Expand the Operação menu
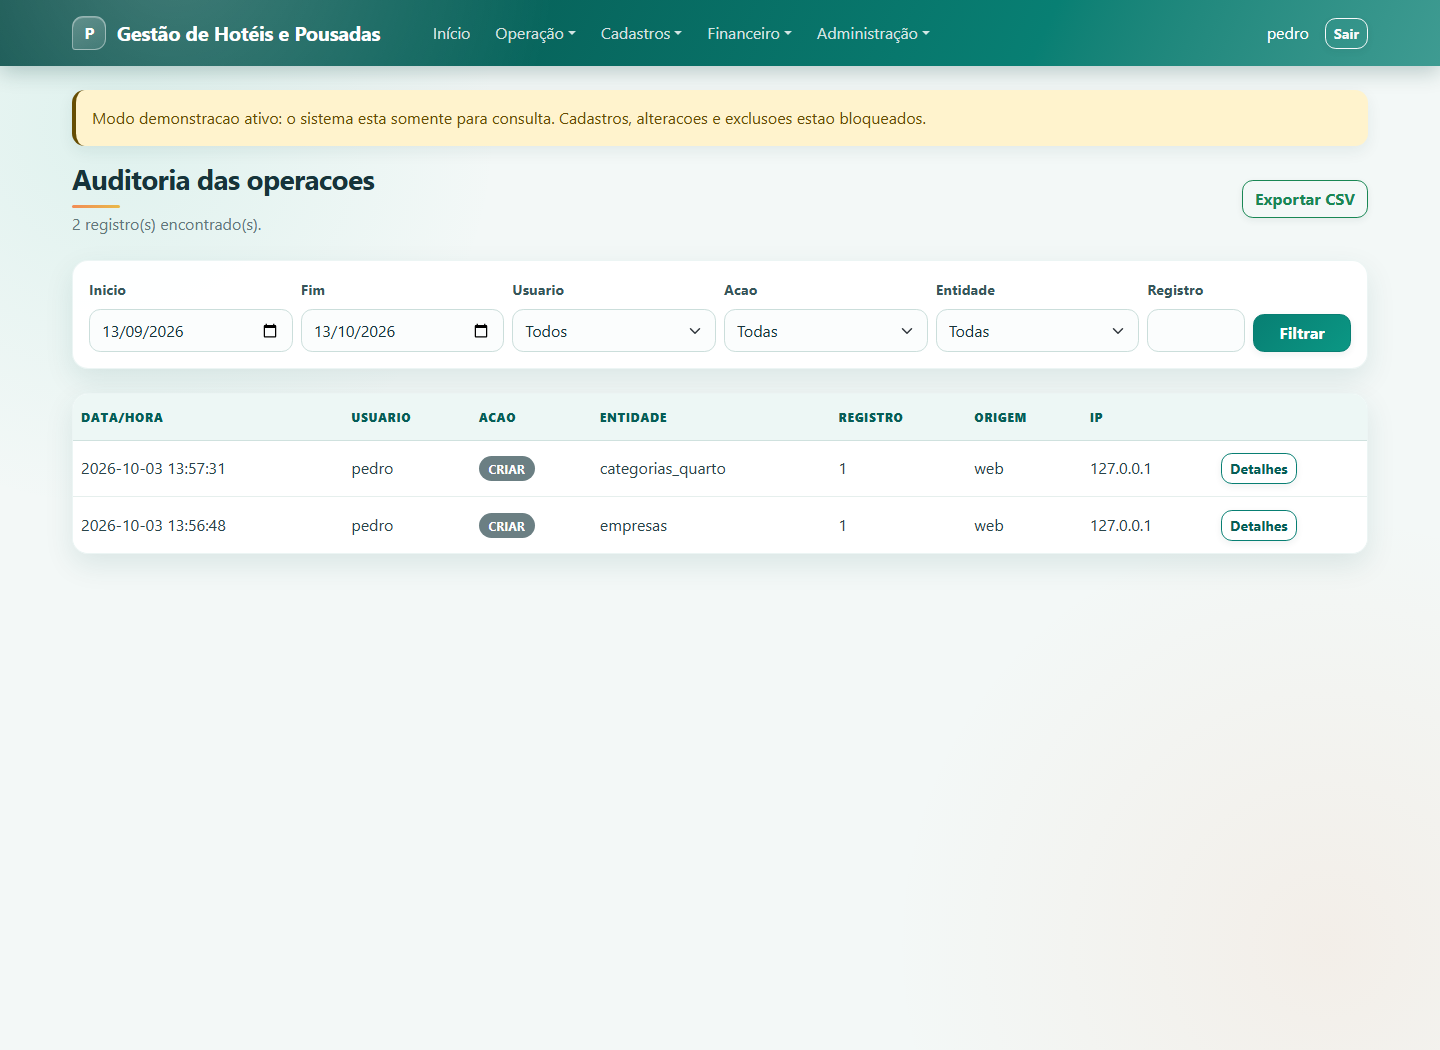Viewport: 1440px width, 1050px height. coord(535,34)
